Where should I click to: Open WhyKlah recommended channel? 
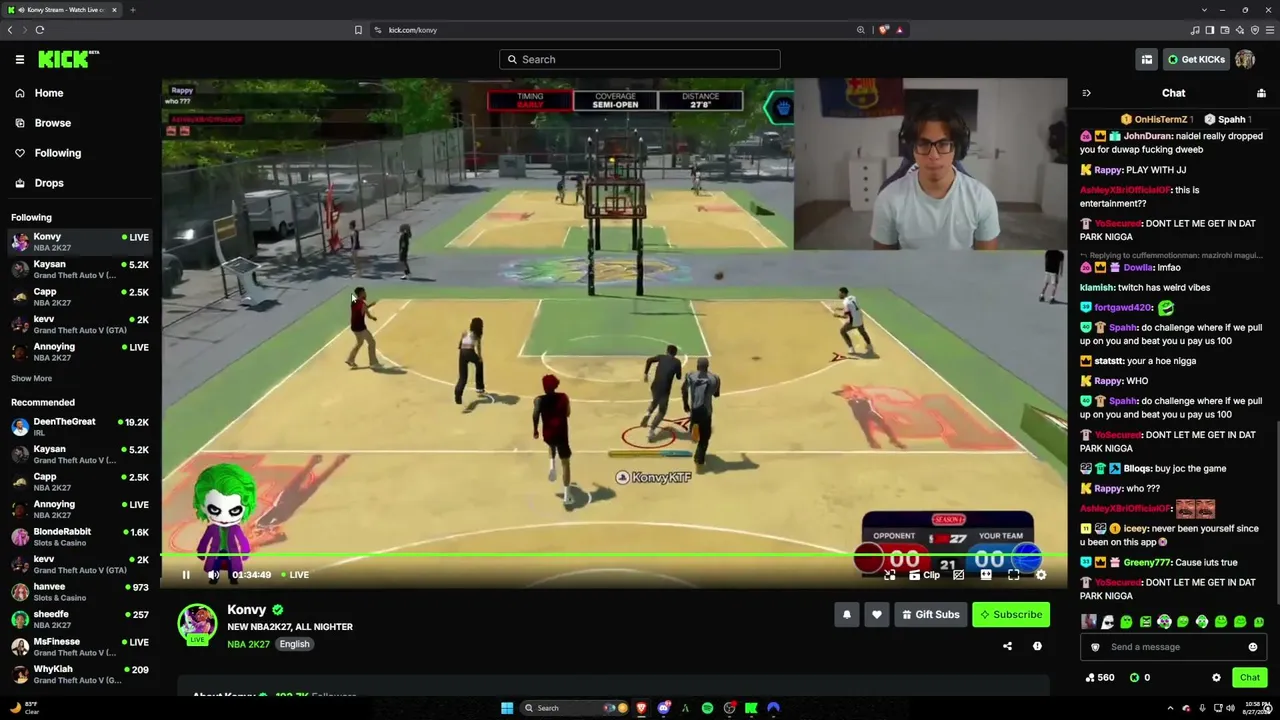coord(80,675)
